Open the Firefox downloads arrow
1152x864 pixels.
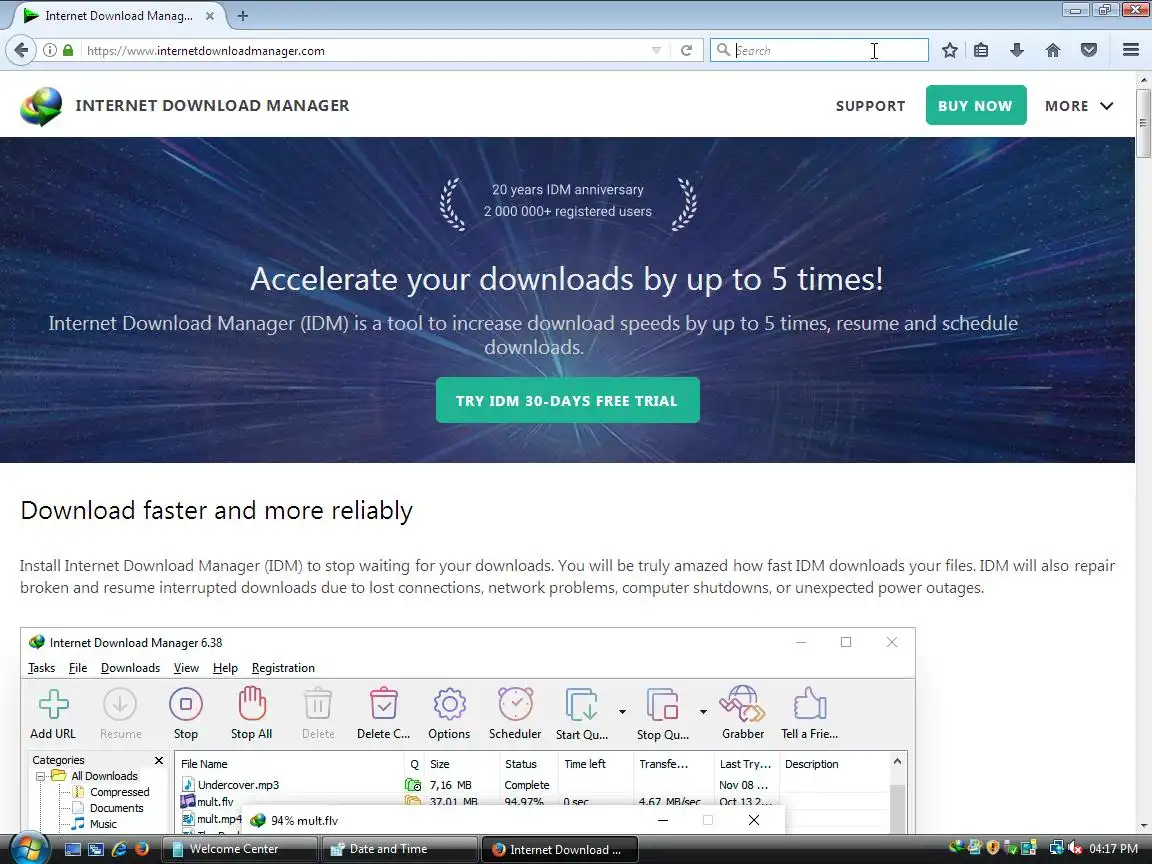point(1017,51)
